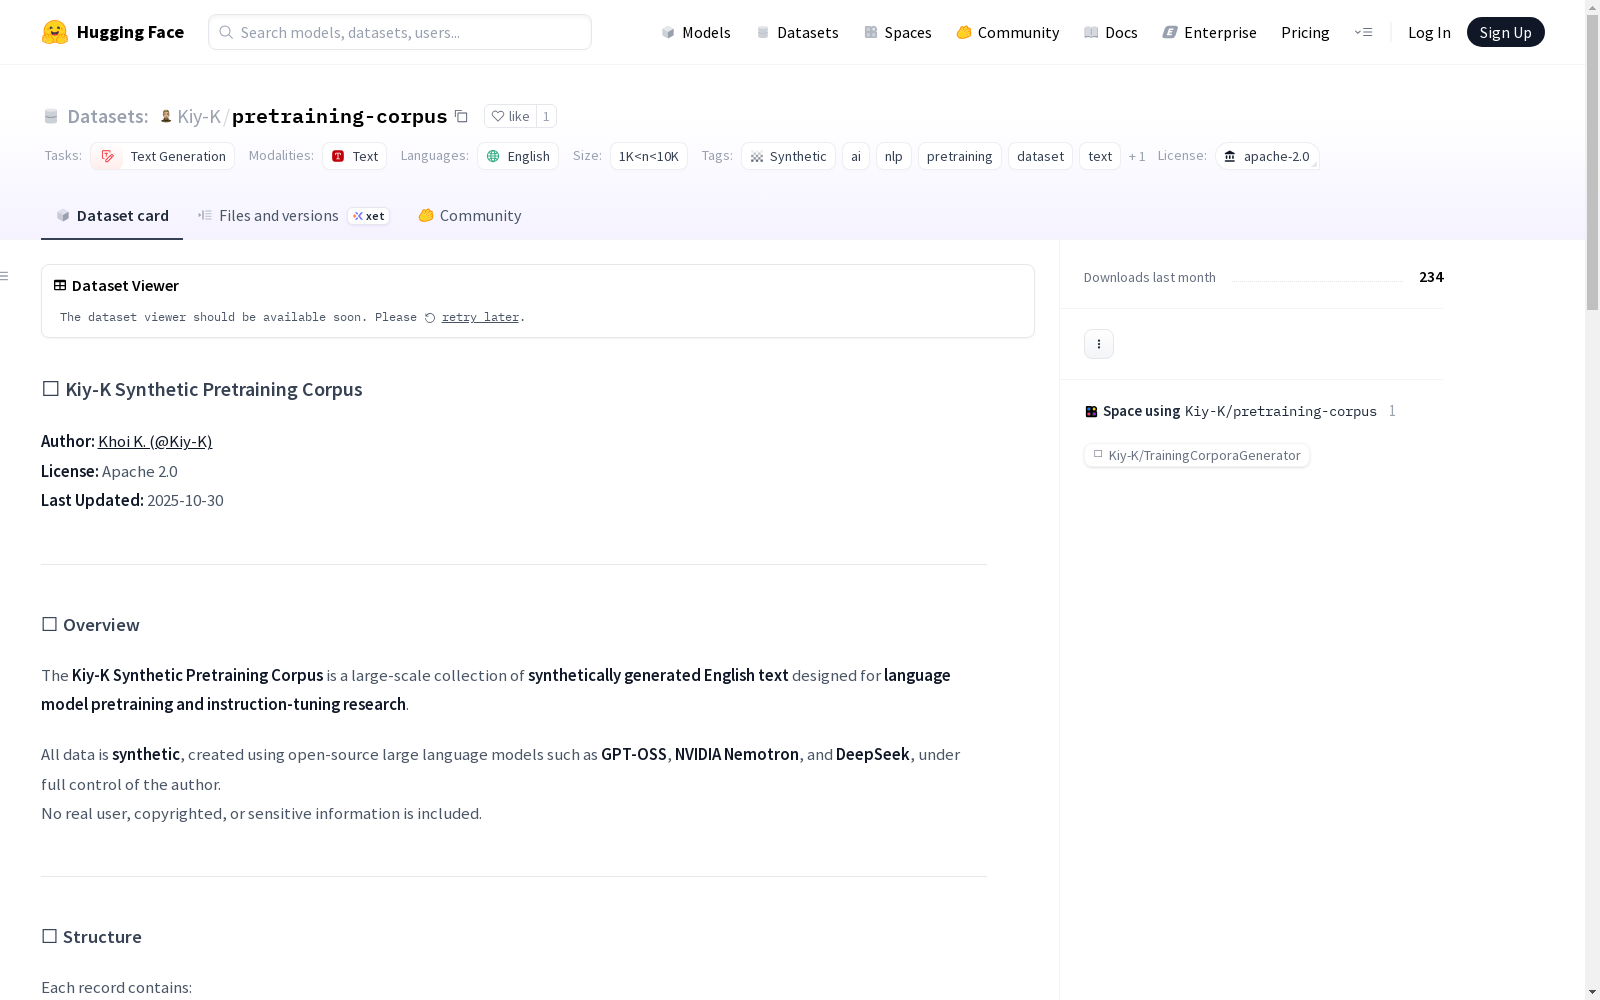The height and width of the screenshot is (1000, 1600).
Task: Focus the search models, datasets, users field
Action: pyautogui.click(x=400, y=32)
